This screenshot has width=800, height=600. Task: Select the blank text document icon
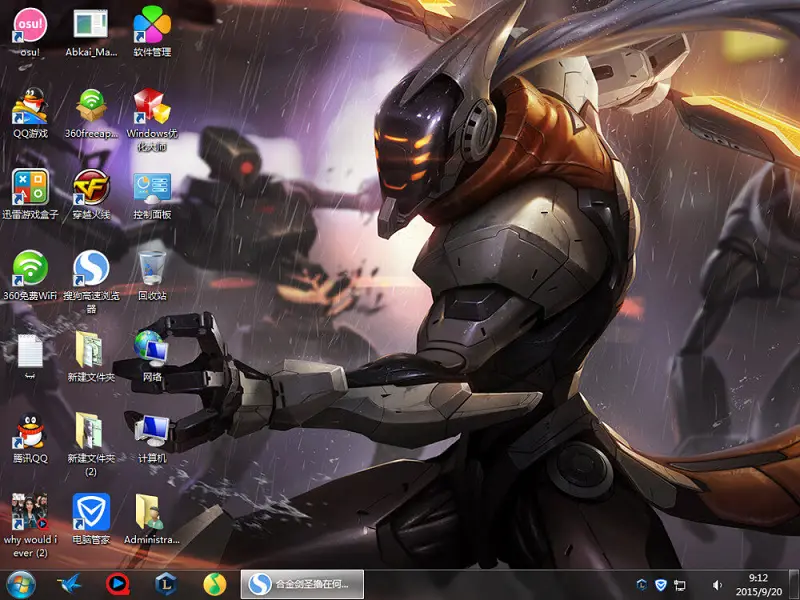tap(30, 356)
